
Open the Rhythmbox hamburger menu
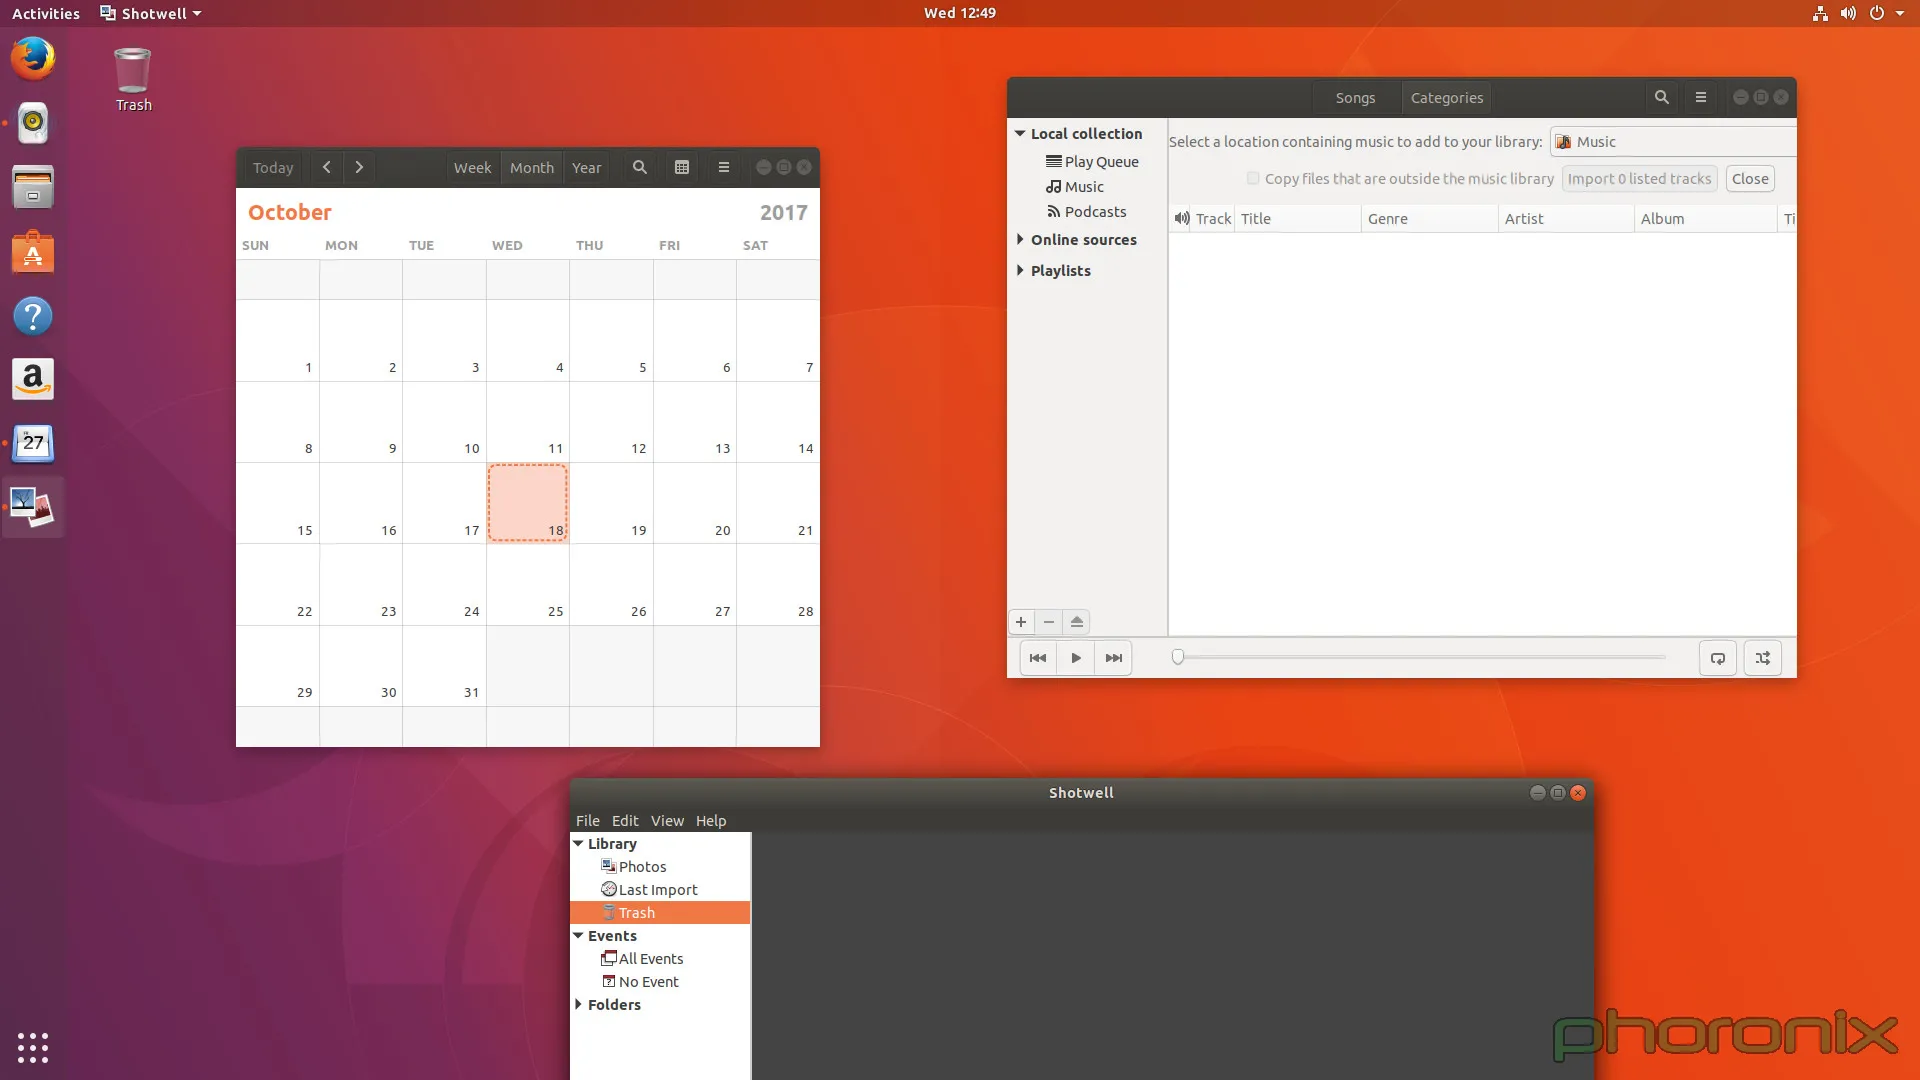point(1700,97)
